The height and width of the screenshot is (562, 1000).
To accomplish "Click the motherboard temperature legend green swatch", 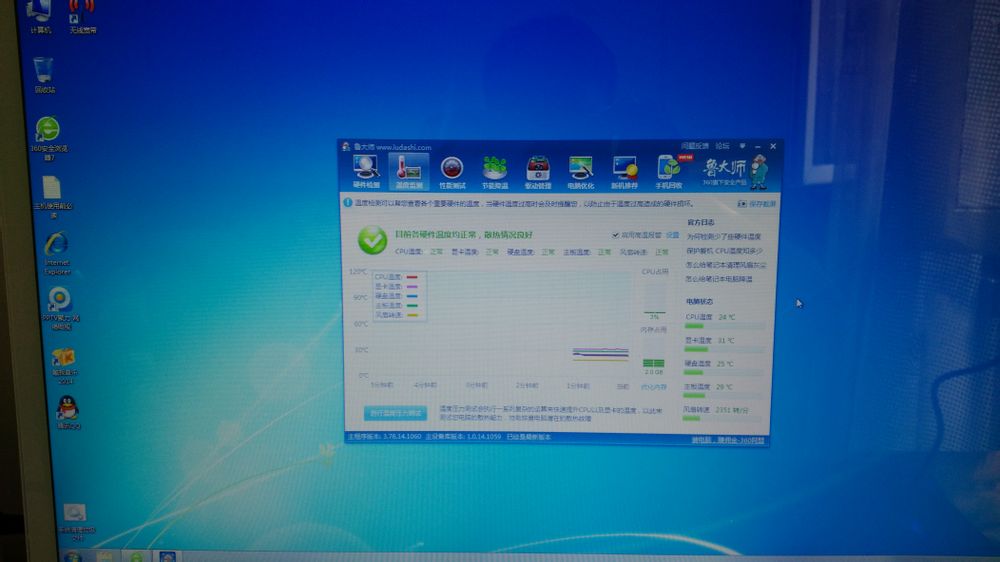I will pyautogui.click(x=412, y=306).
